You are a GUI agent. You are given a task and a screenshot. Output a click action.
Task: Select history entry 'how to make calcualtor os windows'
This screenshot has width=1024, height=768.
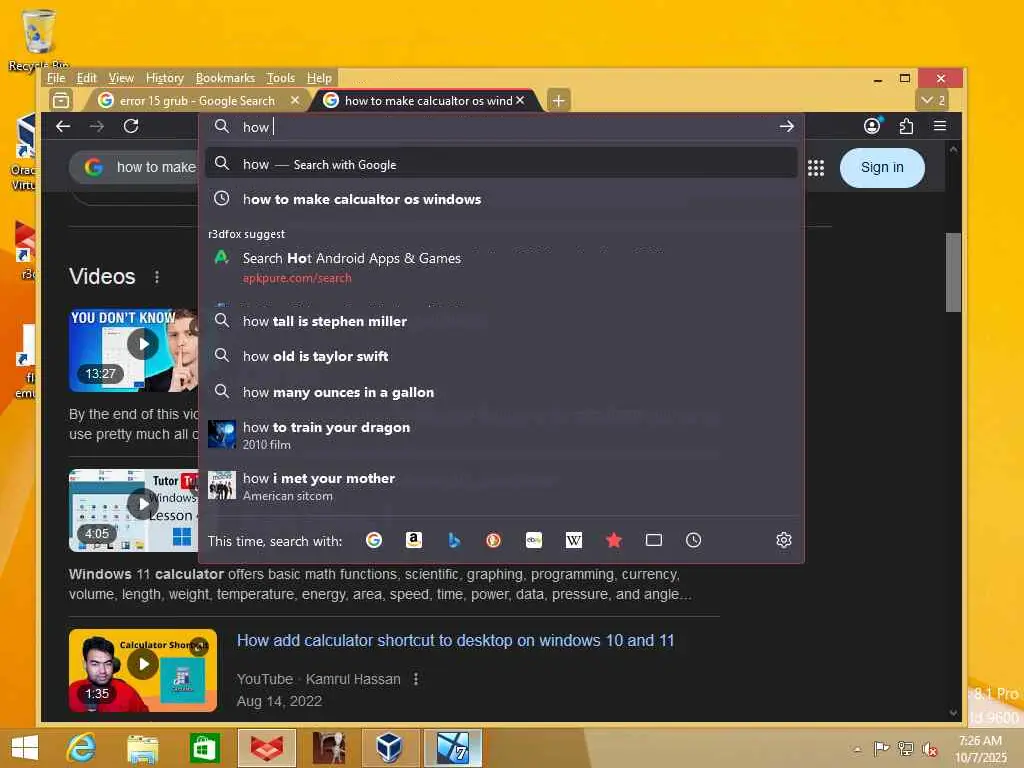tap(502, 199)
